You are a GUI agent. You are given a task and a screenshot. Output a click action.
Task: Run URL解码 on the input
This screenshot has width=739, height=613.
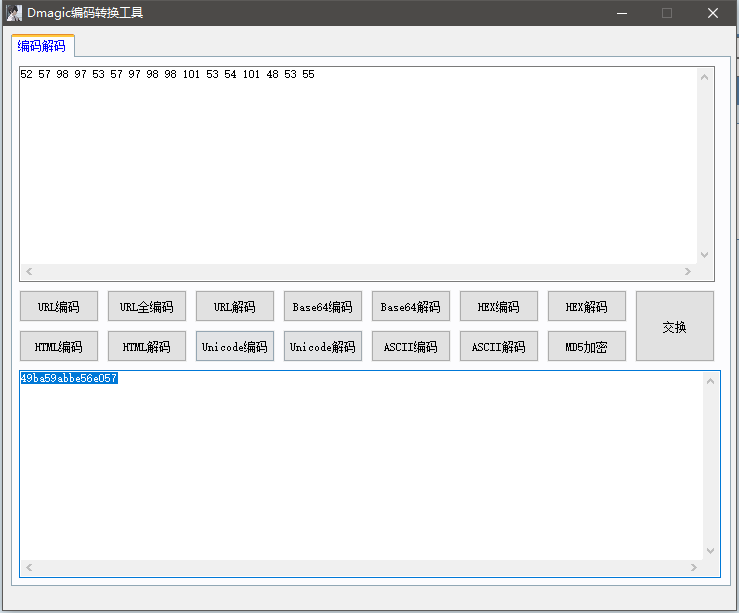tap(235, 306)
